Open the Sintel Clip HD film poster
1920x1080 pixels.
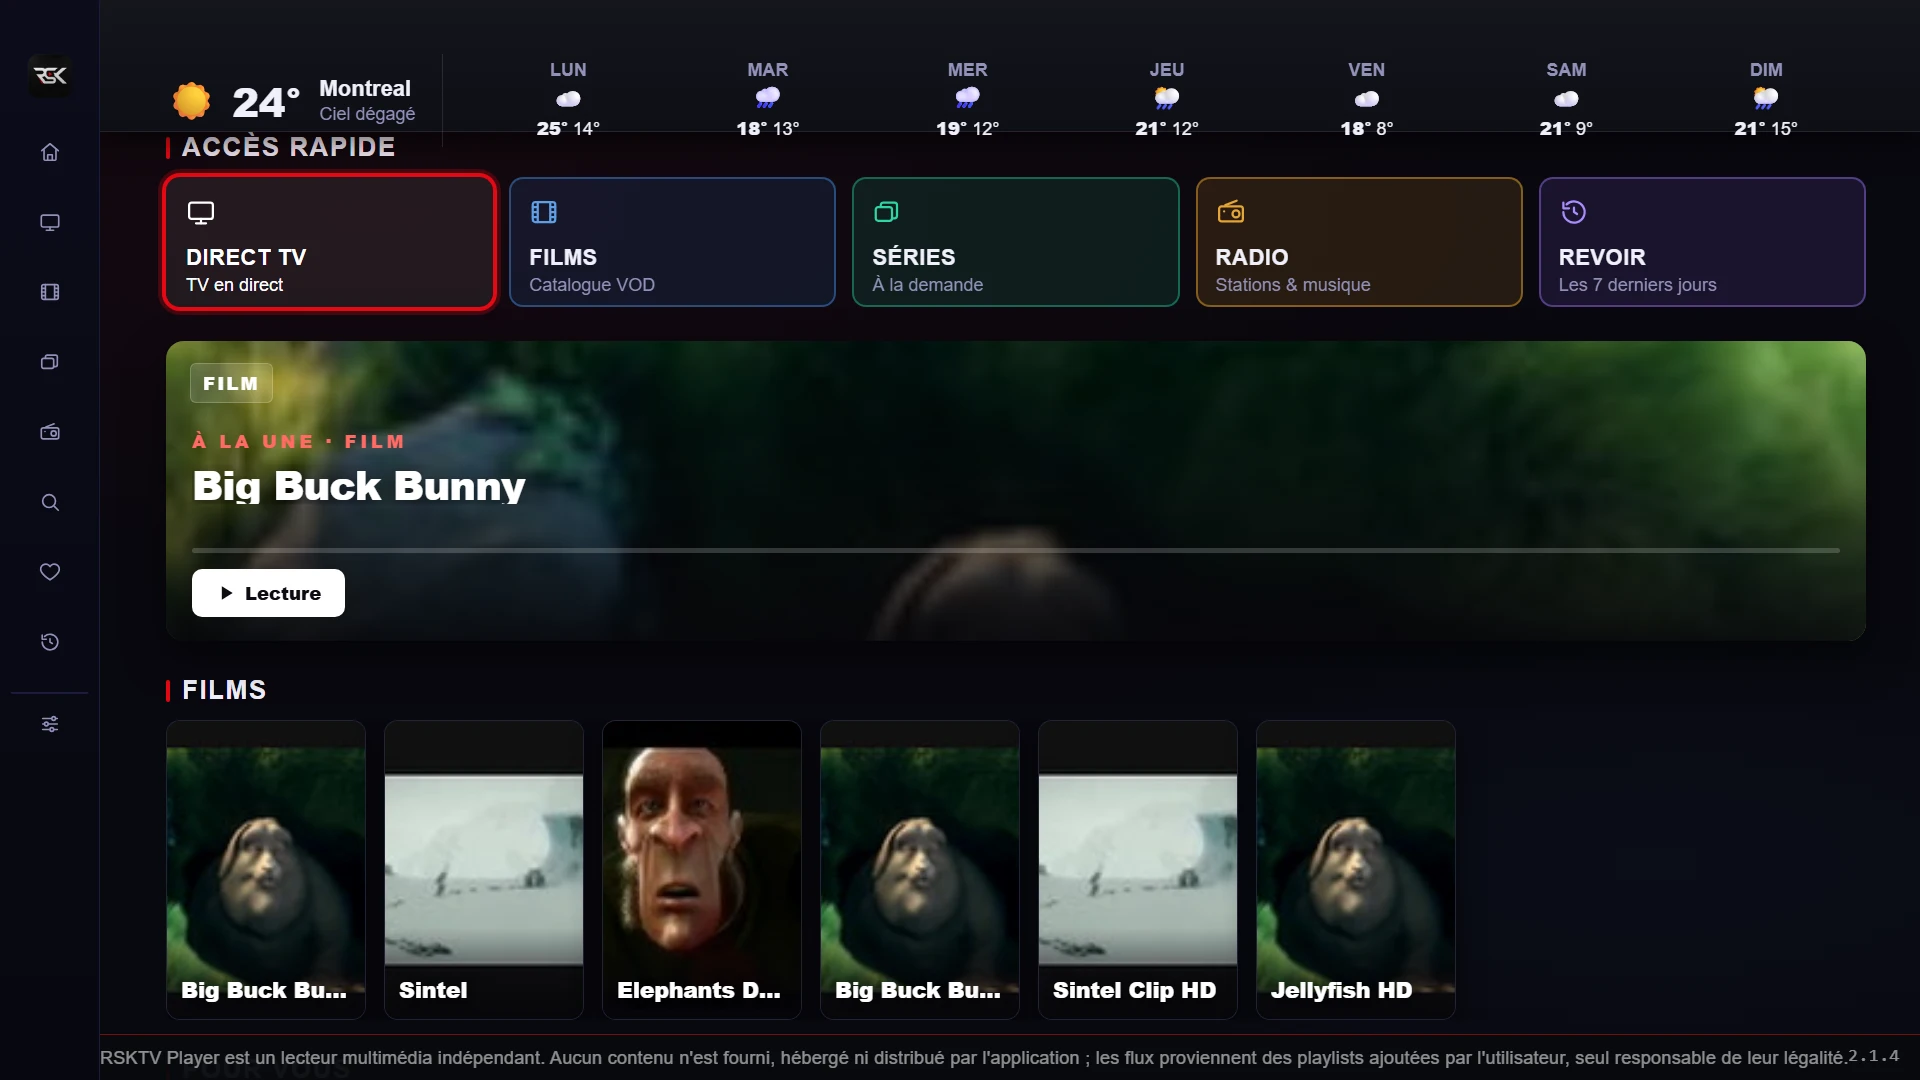1138,870
